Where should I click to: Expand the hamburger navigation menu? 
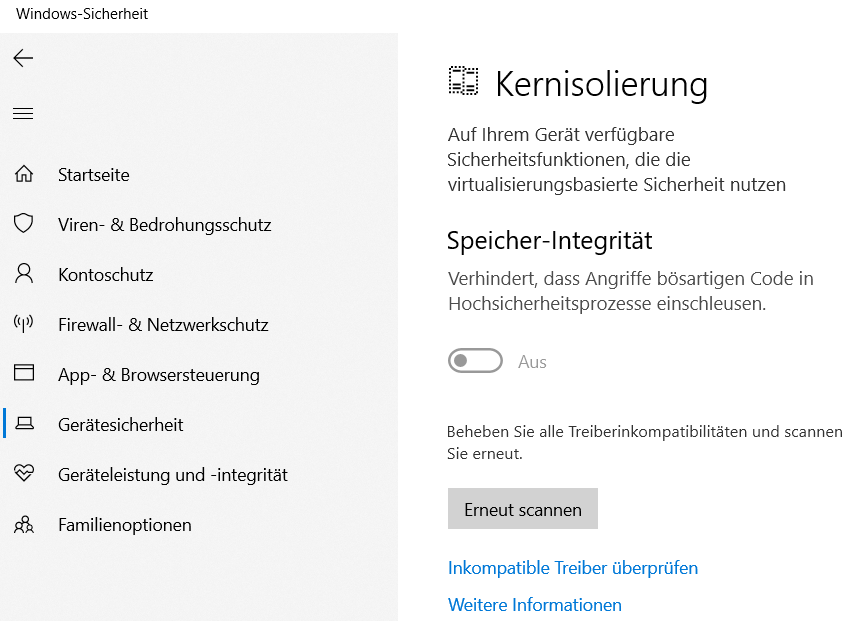tap(23, 114)
